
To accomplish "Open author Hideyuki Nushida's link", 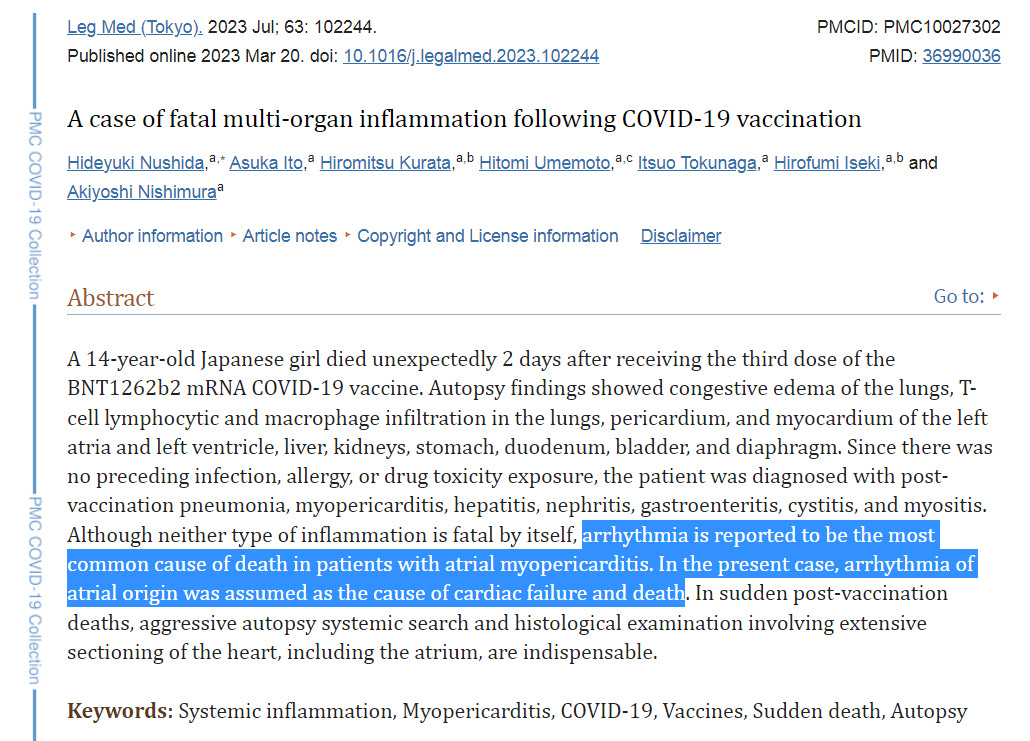I will click(x=135, y=163).
